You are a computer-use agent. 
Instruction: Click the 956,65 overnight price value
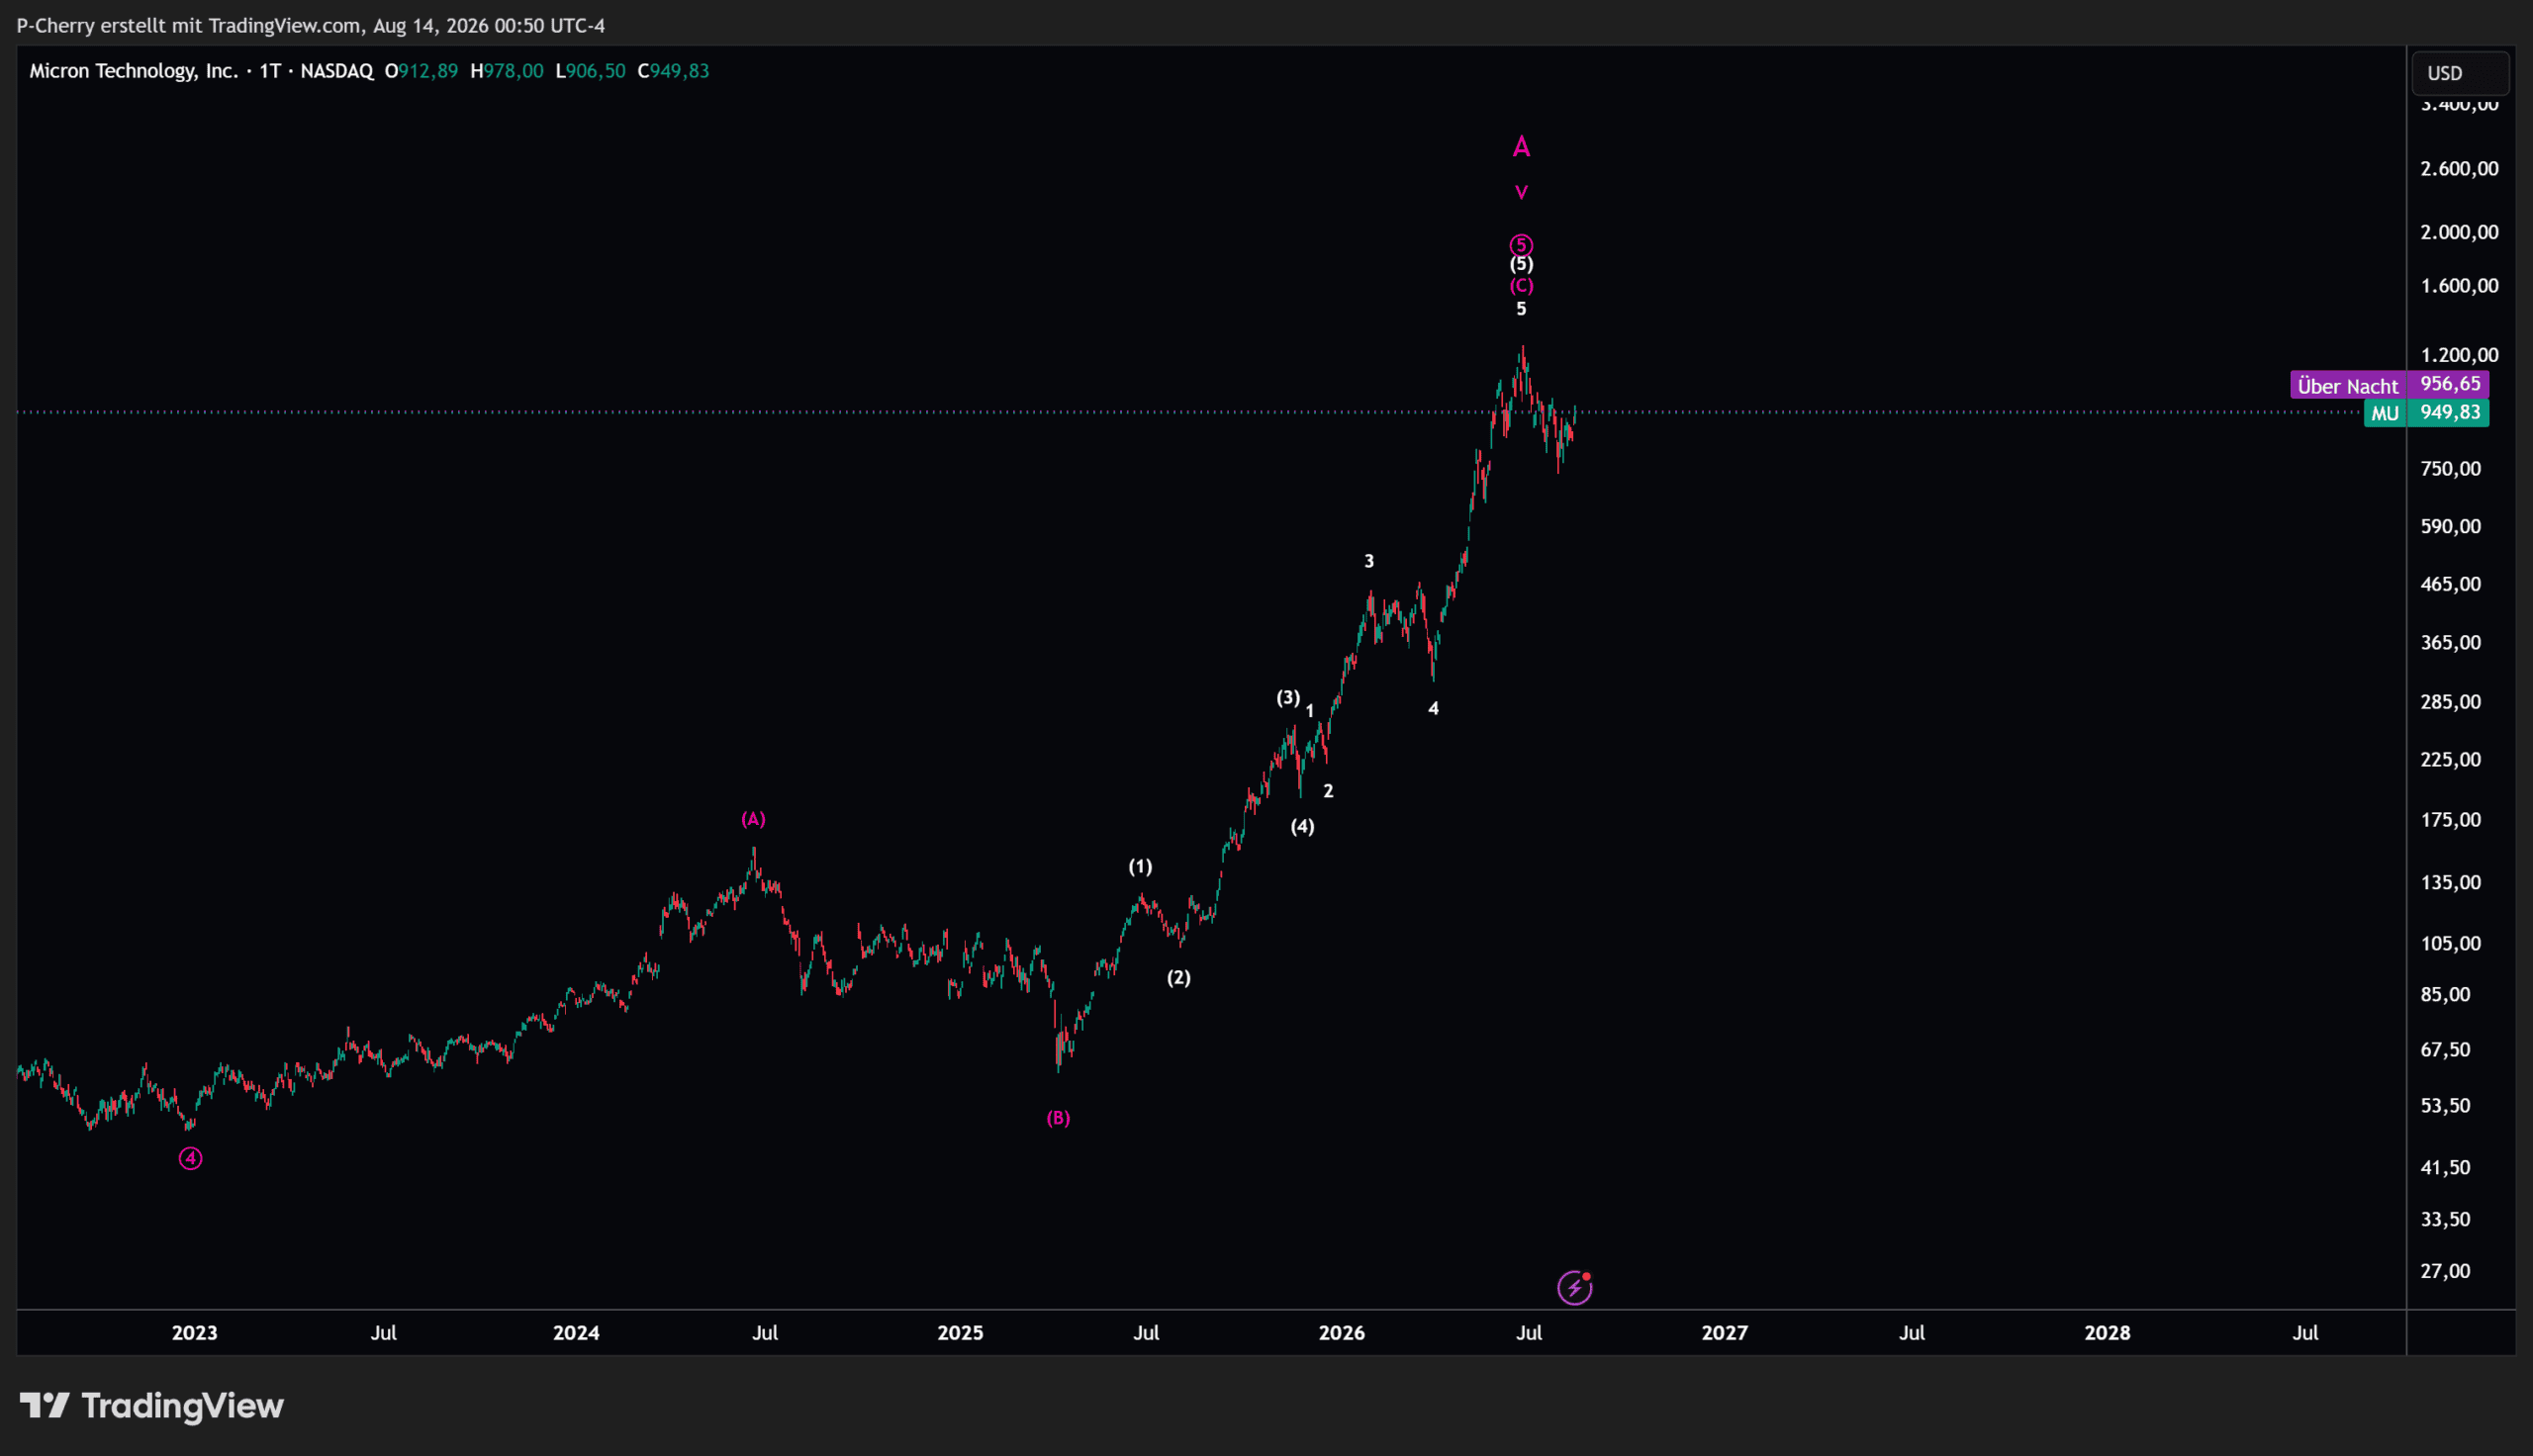2449,384
